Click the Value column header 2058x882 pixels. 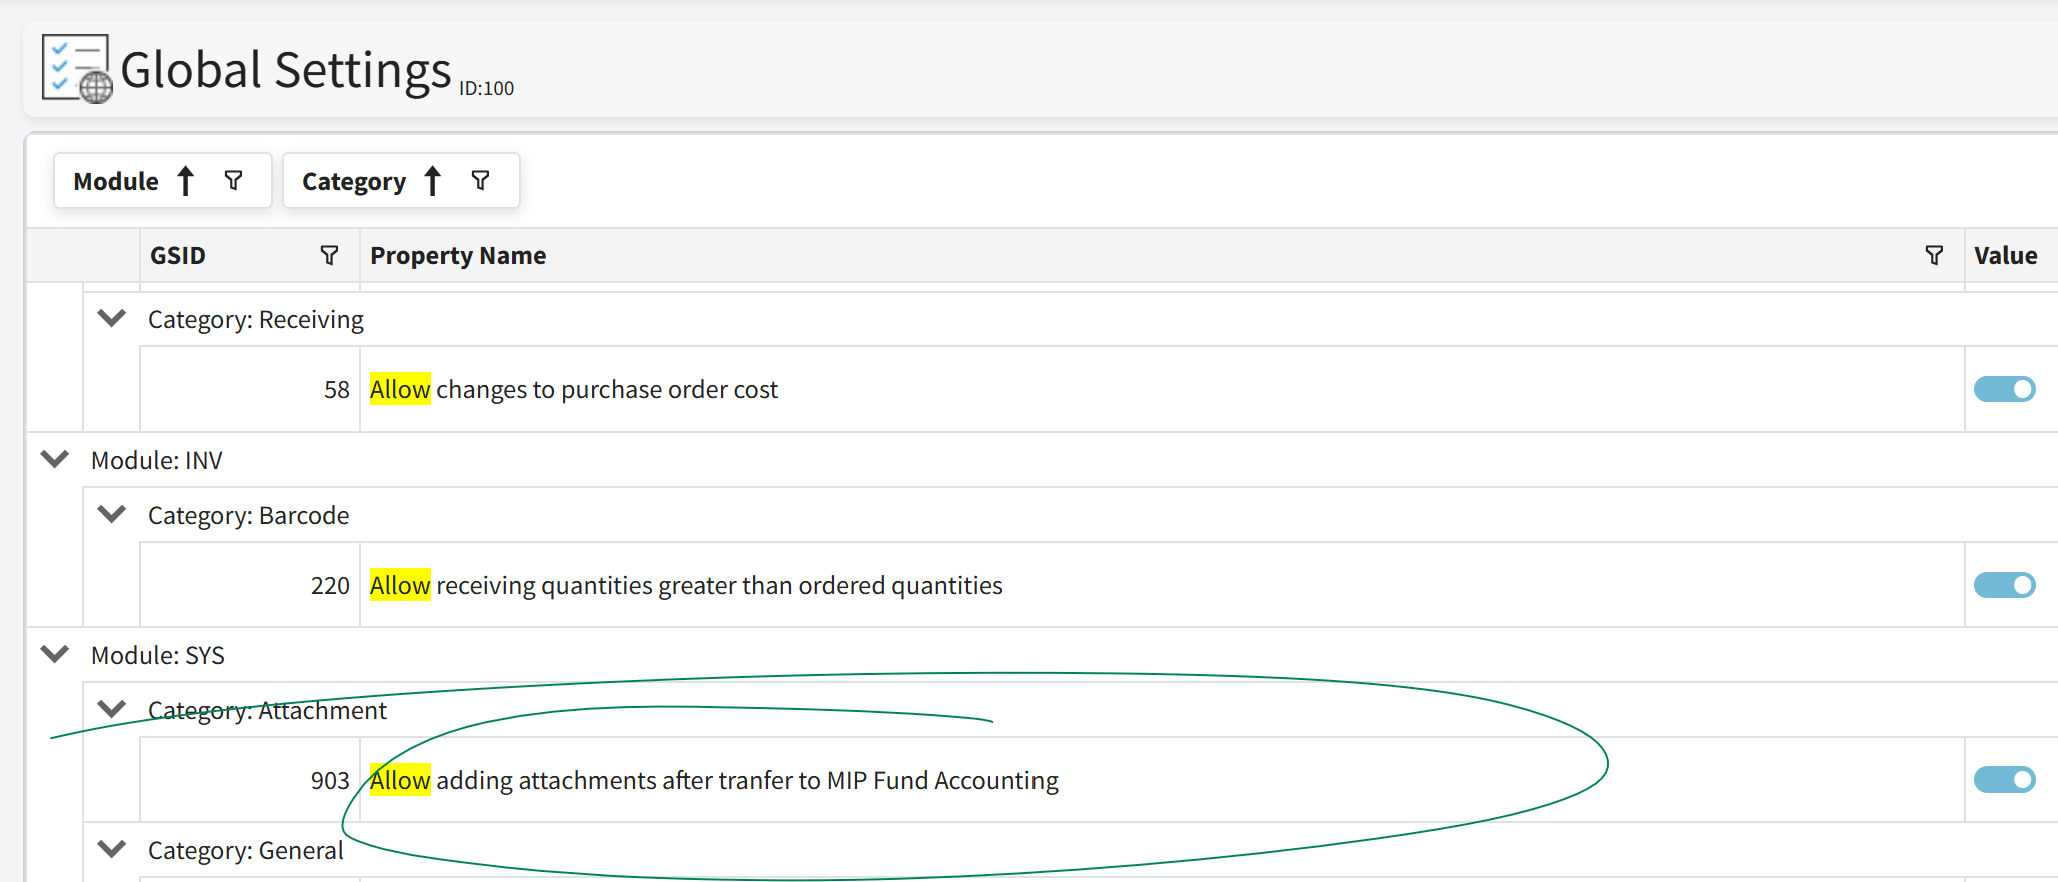pyautogui.click(x=2005, y=256)
